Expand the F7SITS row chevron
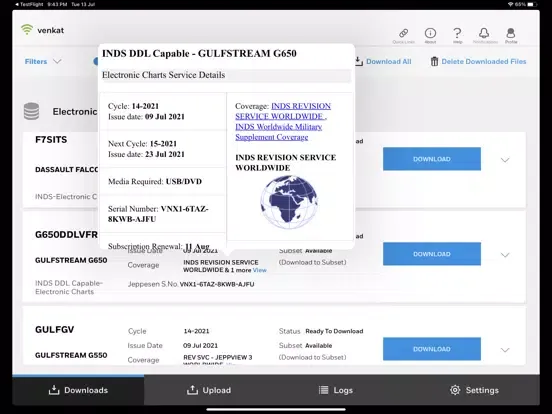Image resolution: width=552 pixels, height=414 pixels. tap(505, 160)
